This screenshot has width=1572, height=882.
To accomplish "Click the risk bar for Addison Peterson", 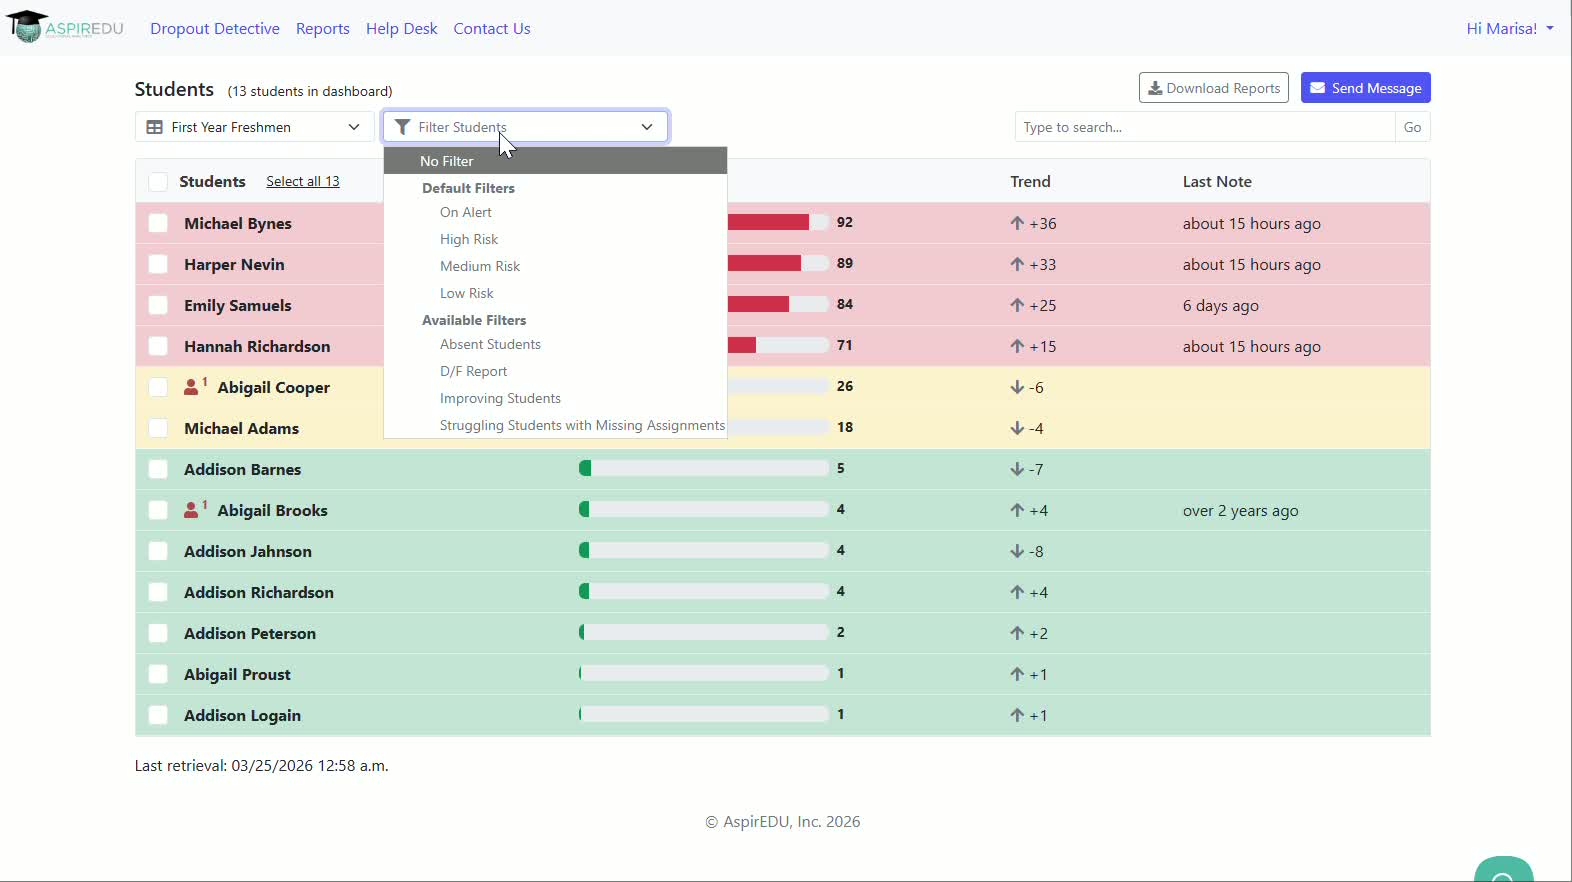I will (704, 632).
